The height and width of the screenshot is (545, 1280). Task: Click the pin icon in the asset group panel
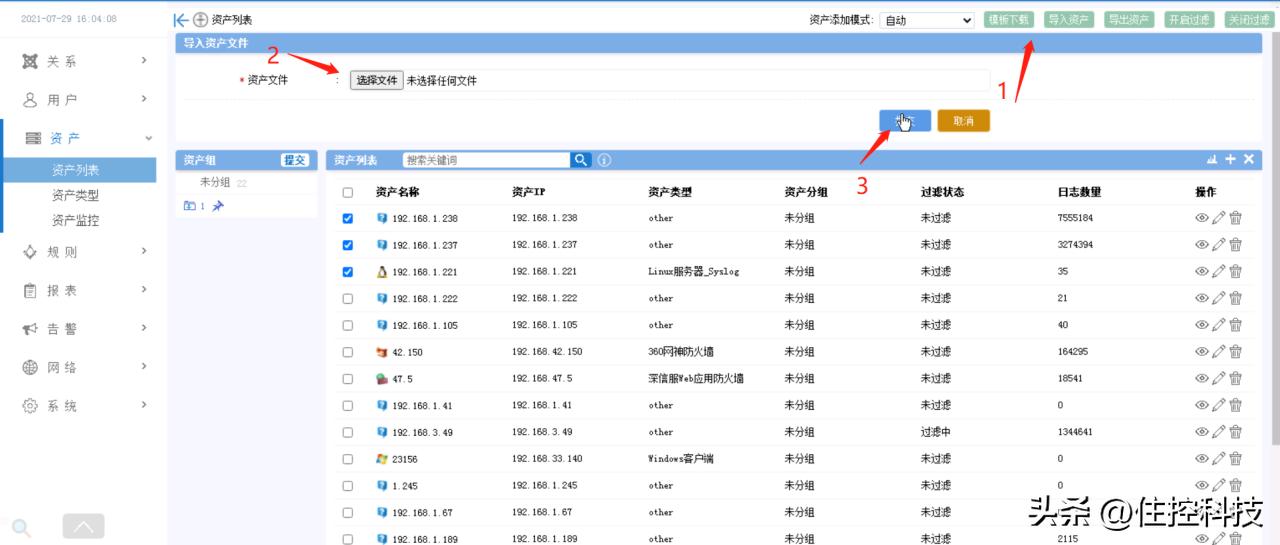pyautogui.click(x=218, y=206)
